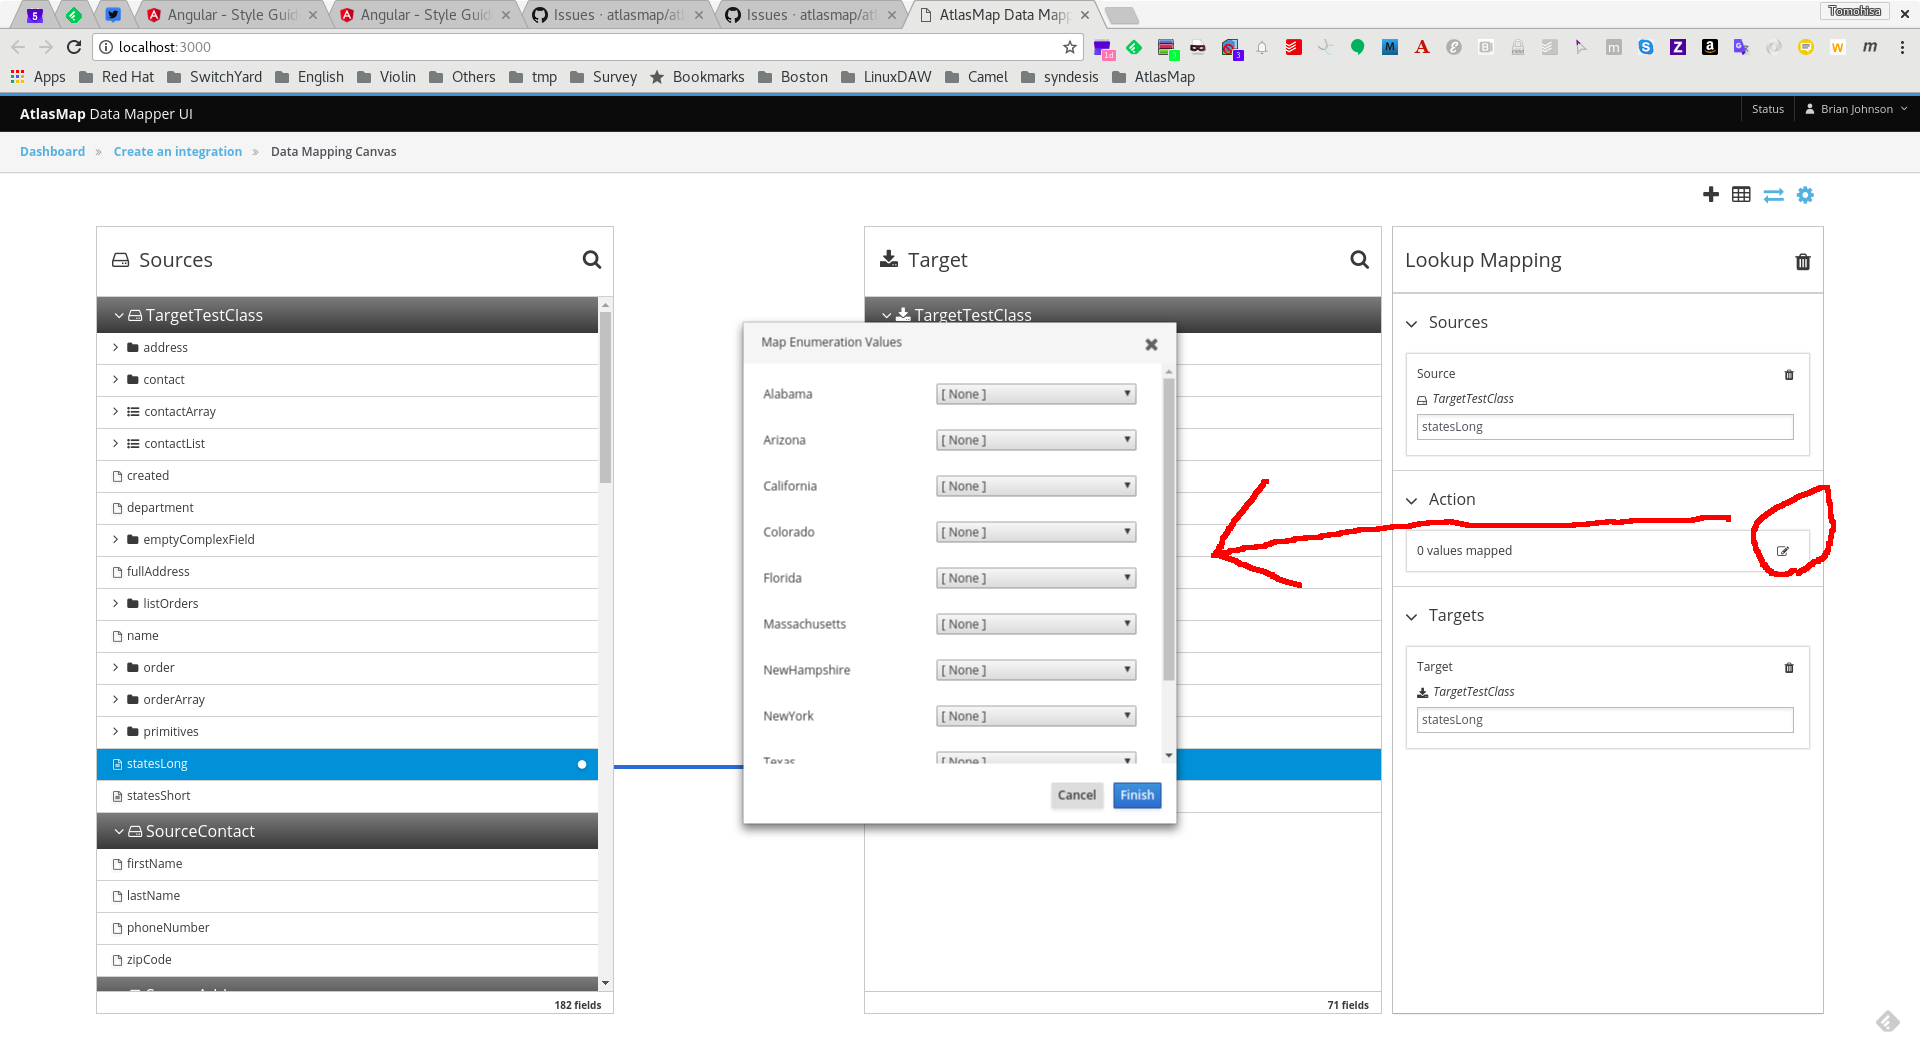Viewport: 1920px width, 1053px height.
Task: Toggle the blue source-target arrows icon
Action: 1774,195
